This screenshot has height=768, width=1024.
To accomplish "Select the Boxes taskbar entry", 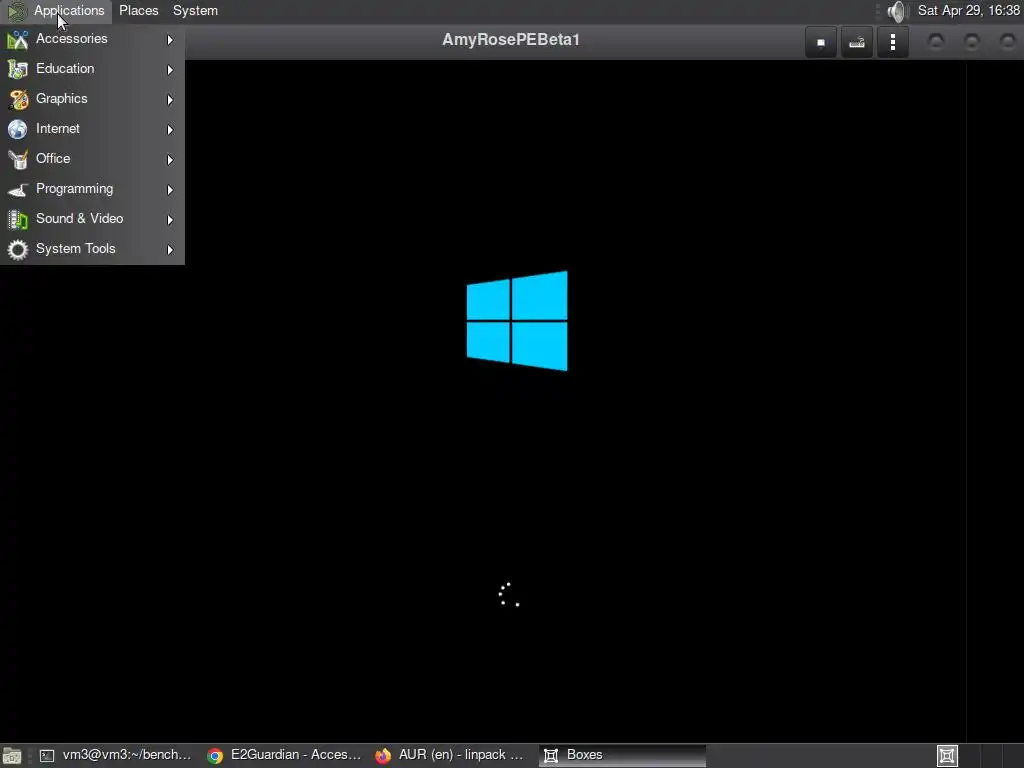I will (622, 755).
